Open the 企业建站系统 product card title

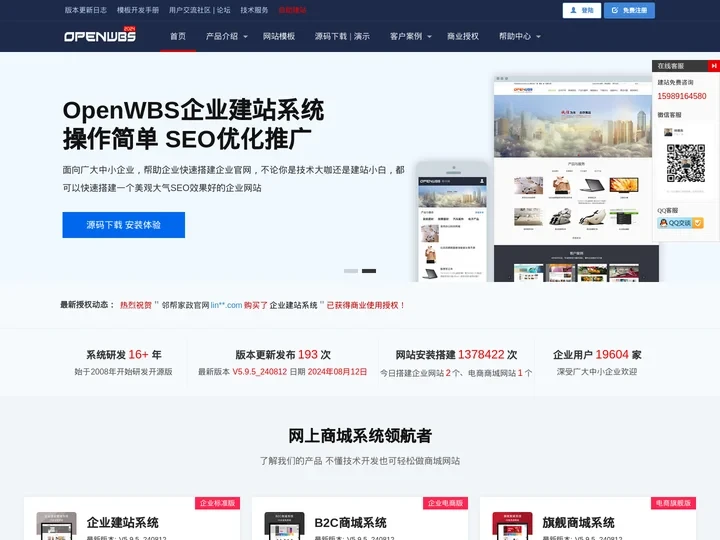(123, 523)
